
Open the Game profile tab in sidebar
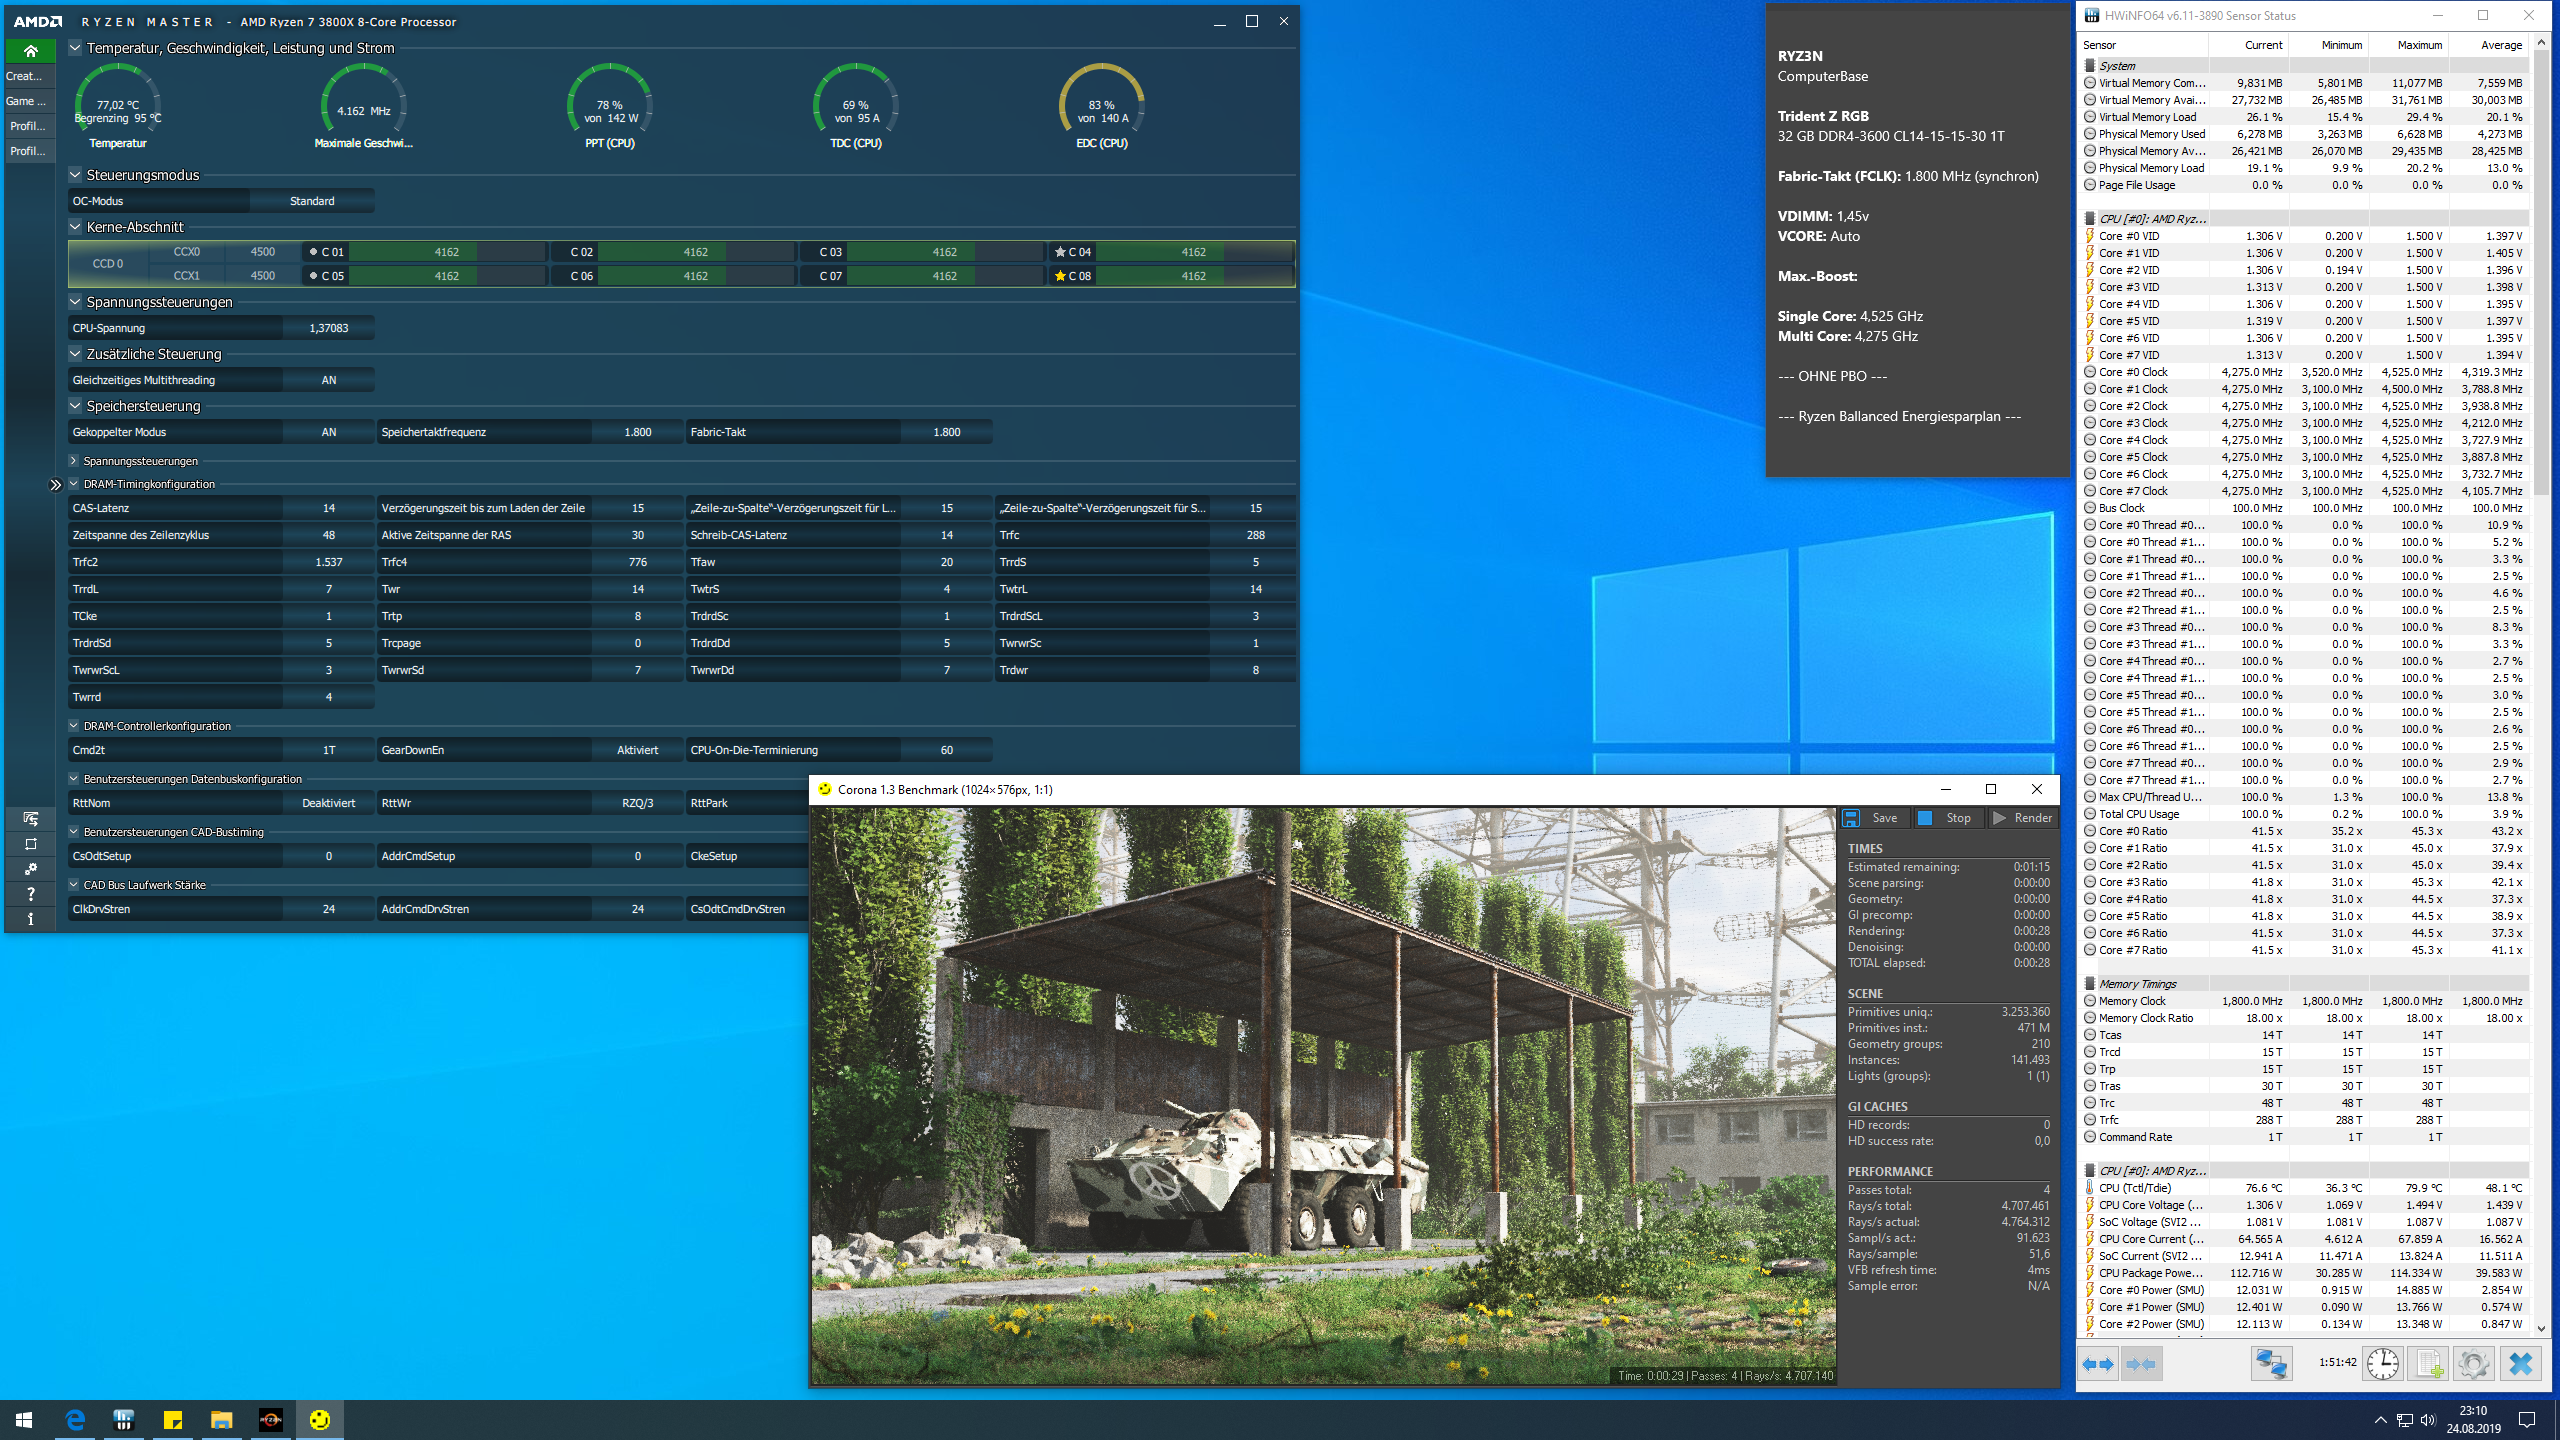(26, 101)
